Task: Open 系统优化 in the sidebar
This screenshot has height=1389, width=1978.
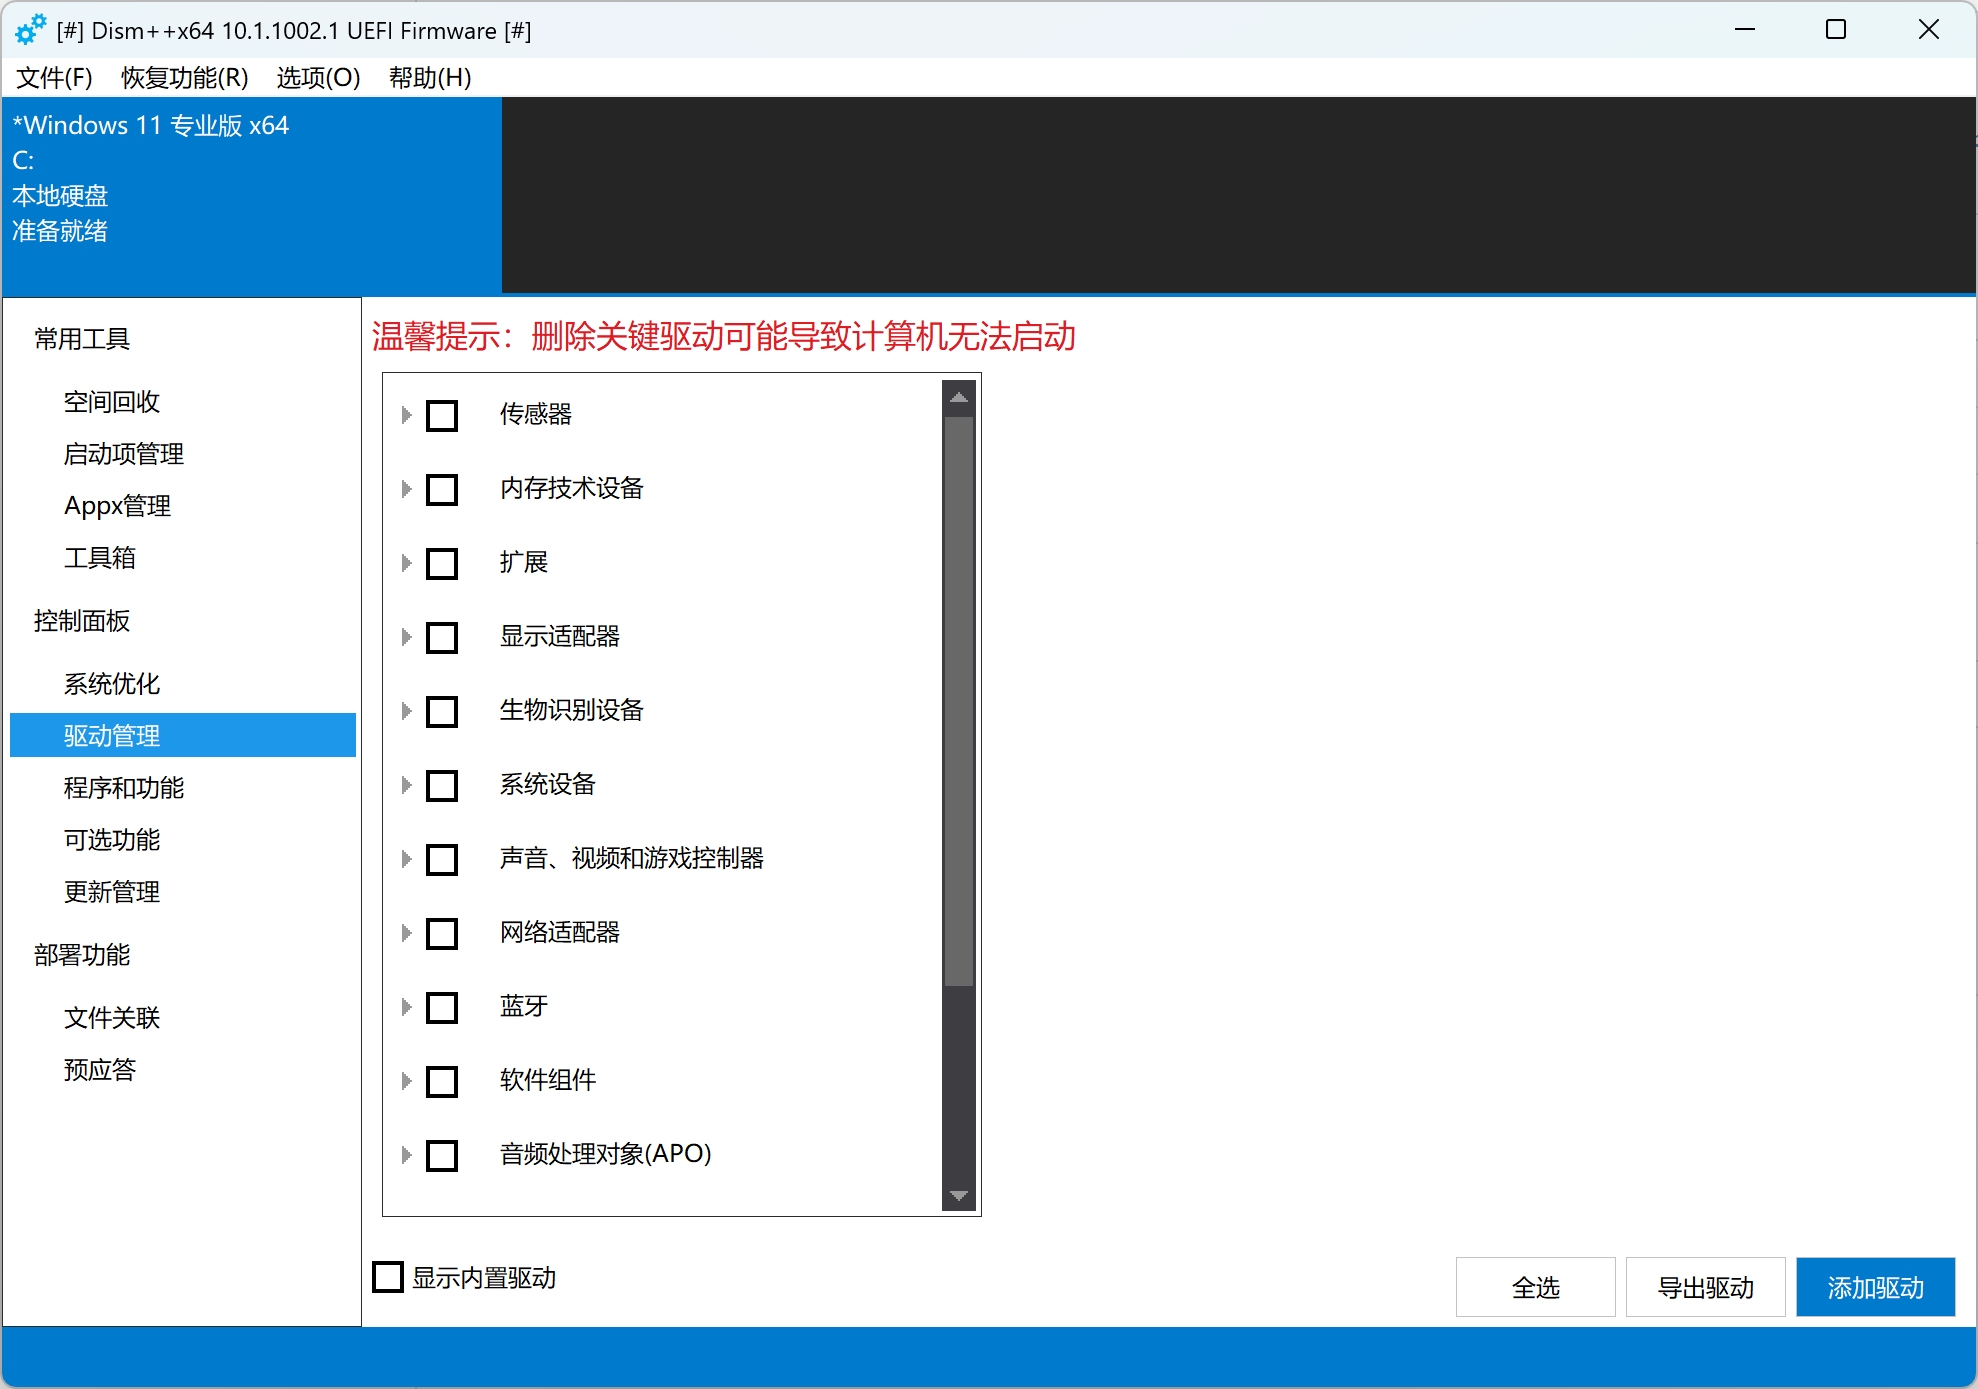Action: [x=112, y=684]
